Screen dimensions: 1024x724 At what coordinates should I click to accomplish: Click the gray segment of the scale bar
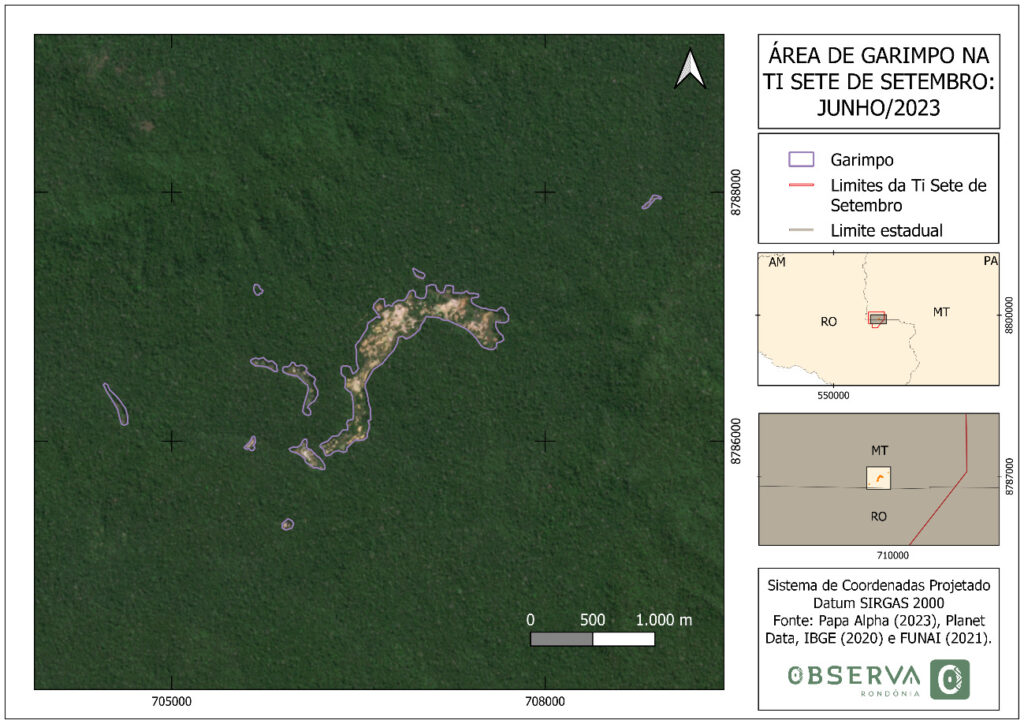coord(561,639)
